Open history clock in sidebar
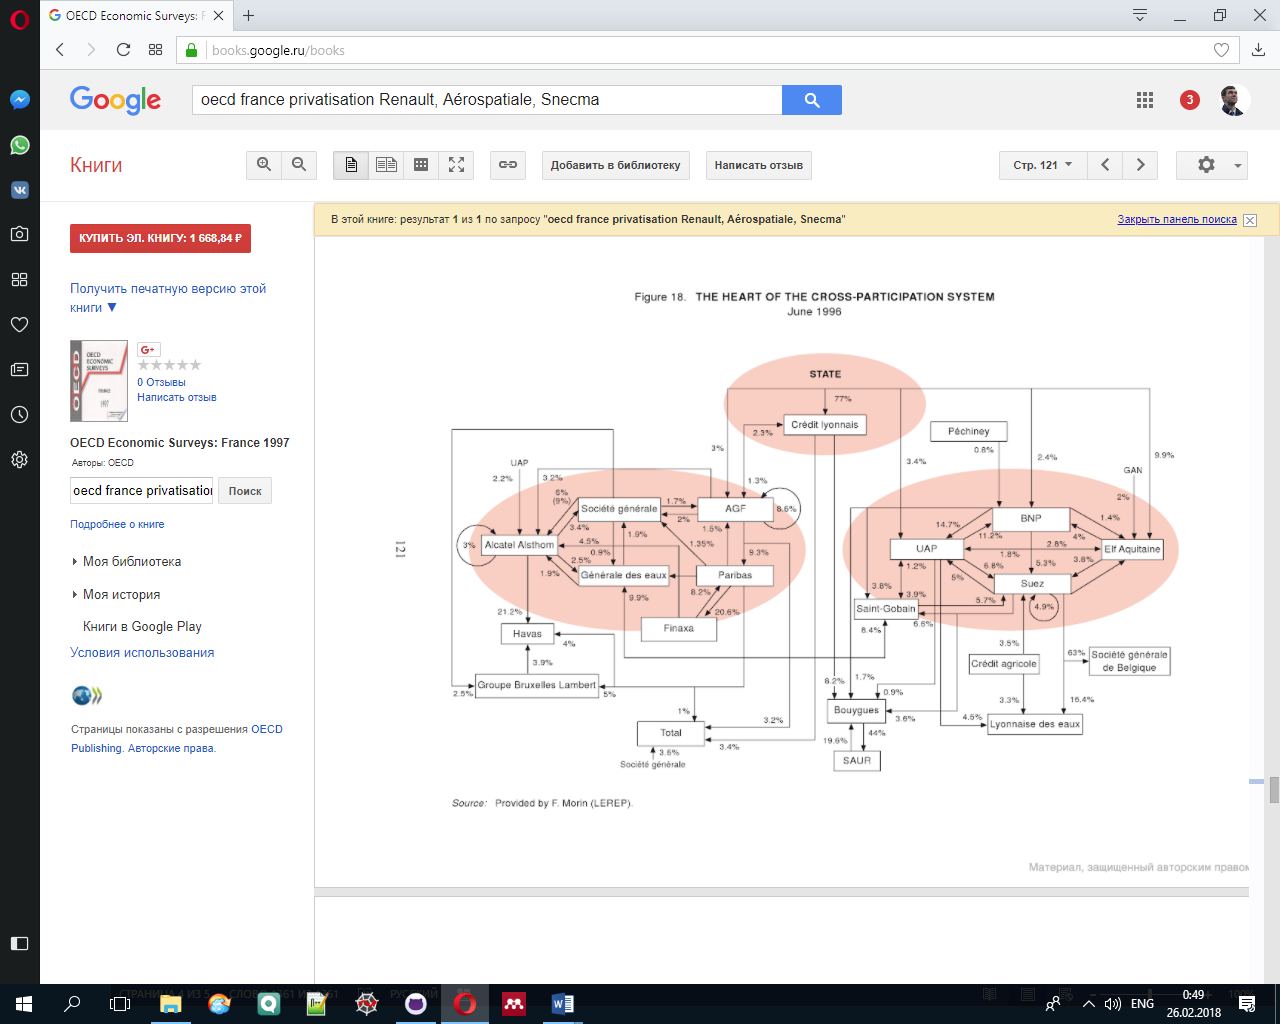Screen dimensions: 1280x1024 19,414
